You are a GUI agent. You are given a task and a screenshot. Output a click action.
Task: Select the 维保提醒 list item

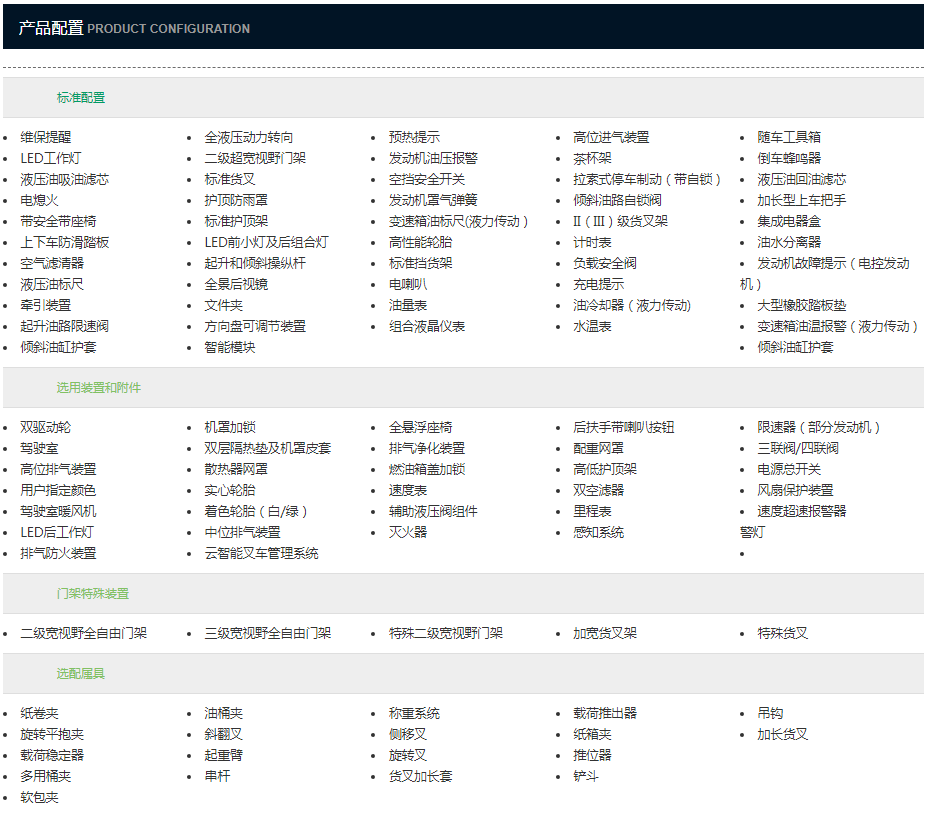(46, 137)
